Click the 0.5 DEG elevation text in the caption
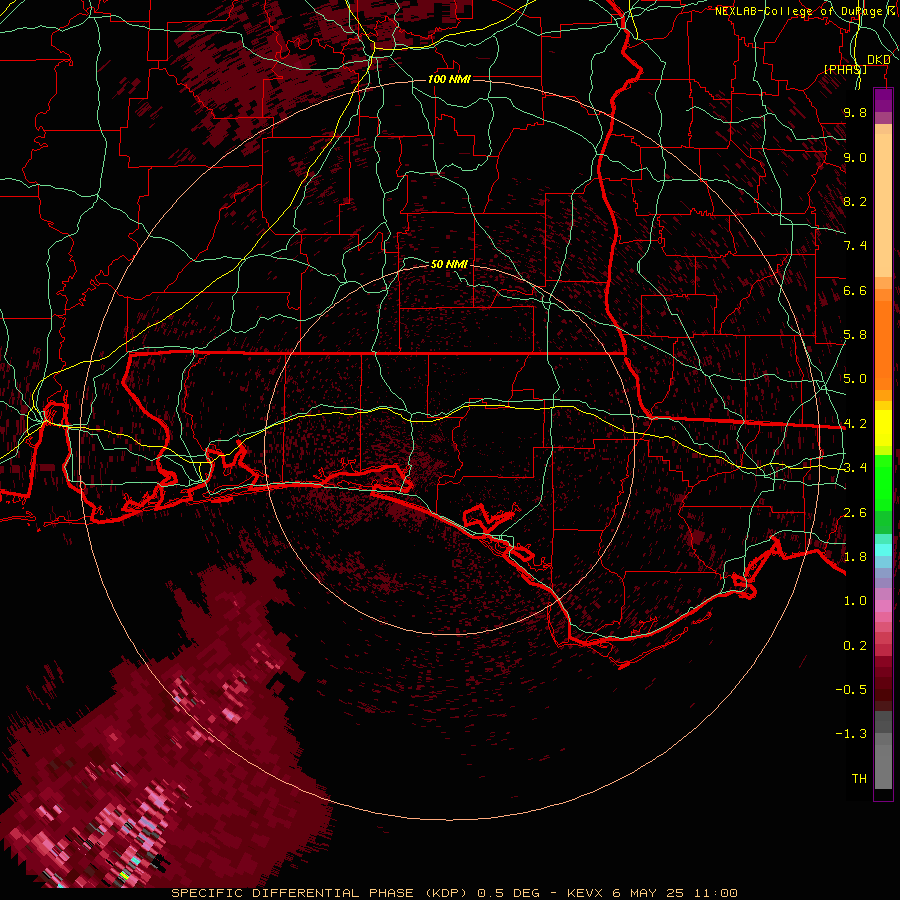This screenshot has width=900, height=900. click(x=509, y=893)
